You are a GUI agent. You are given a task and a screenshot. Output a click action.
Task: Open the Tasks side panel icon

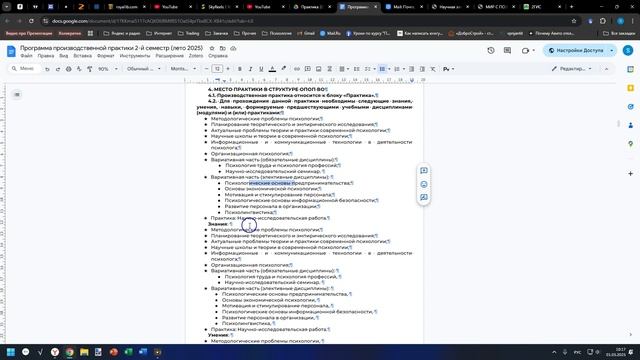coord(631,107)
